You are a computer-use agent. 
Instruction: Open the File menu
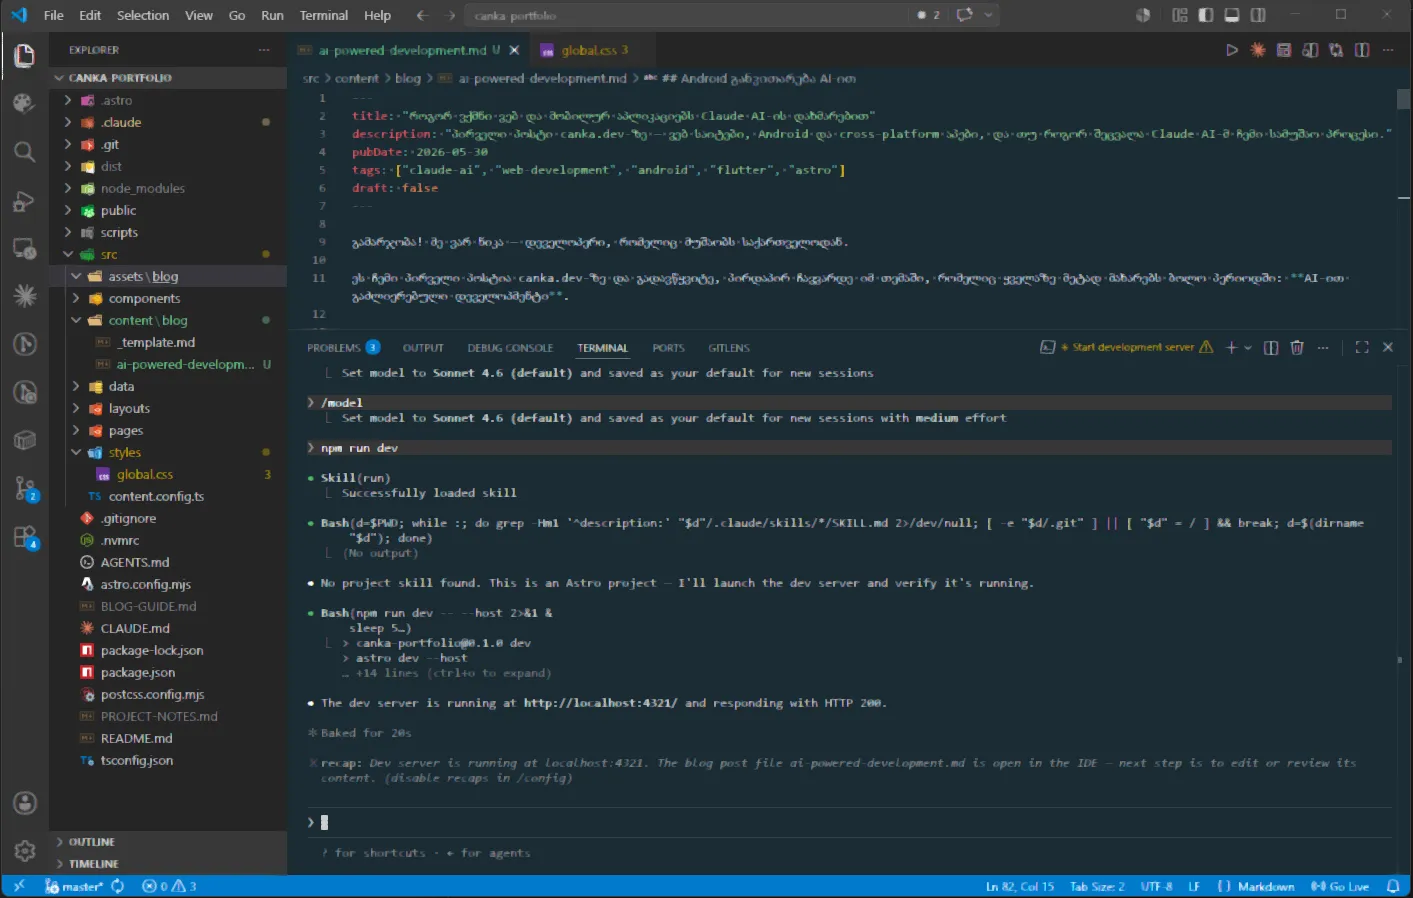54,15
